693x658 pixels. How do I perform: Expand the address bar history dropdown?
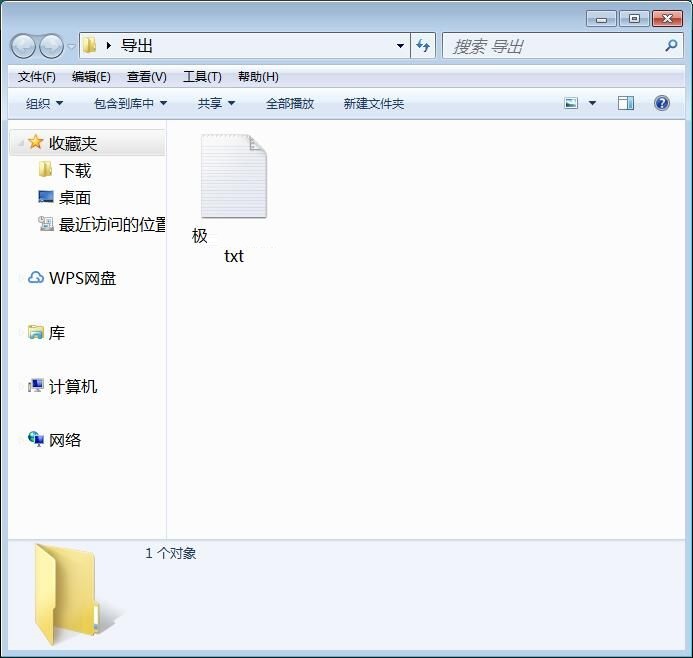click(400, 46)
